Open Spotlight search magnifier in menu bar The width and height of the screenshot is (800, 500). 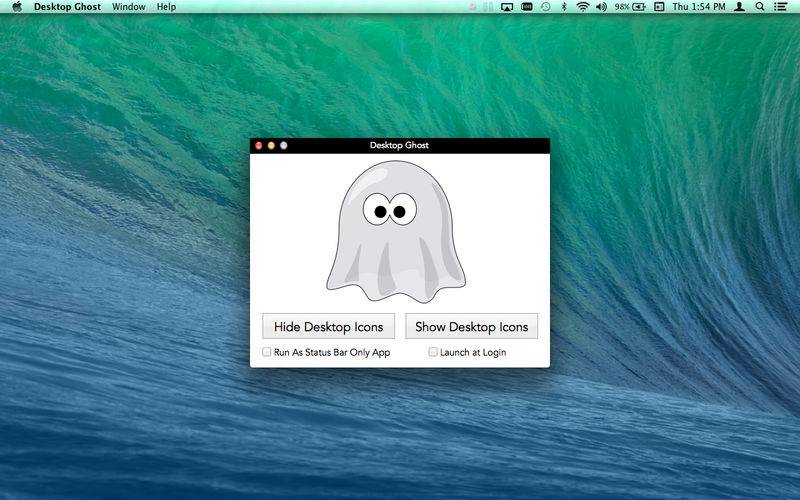pos(760,7)
